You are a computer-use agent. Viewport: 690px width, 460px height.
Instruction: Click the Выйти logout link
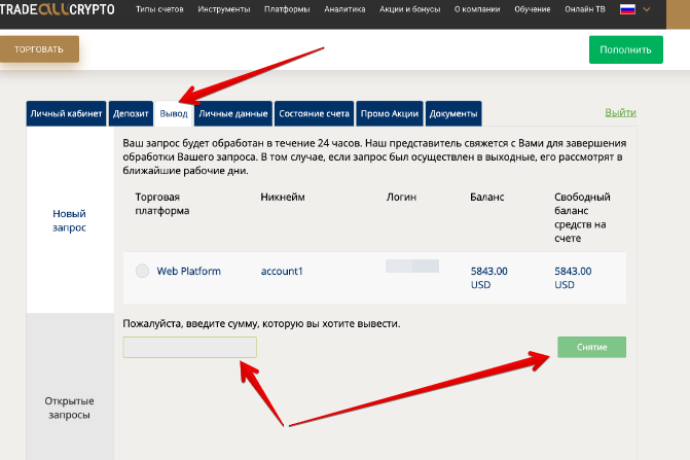(620, 113)
